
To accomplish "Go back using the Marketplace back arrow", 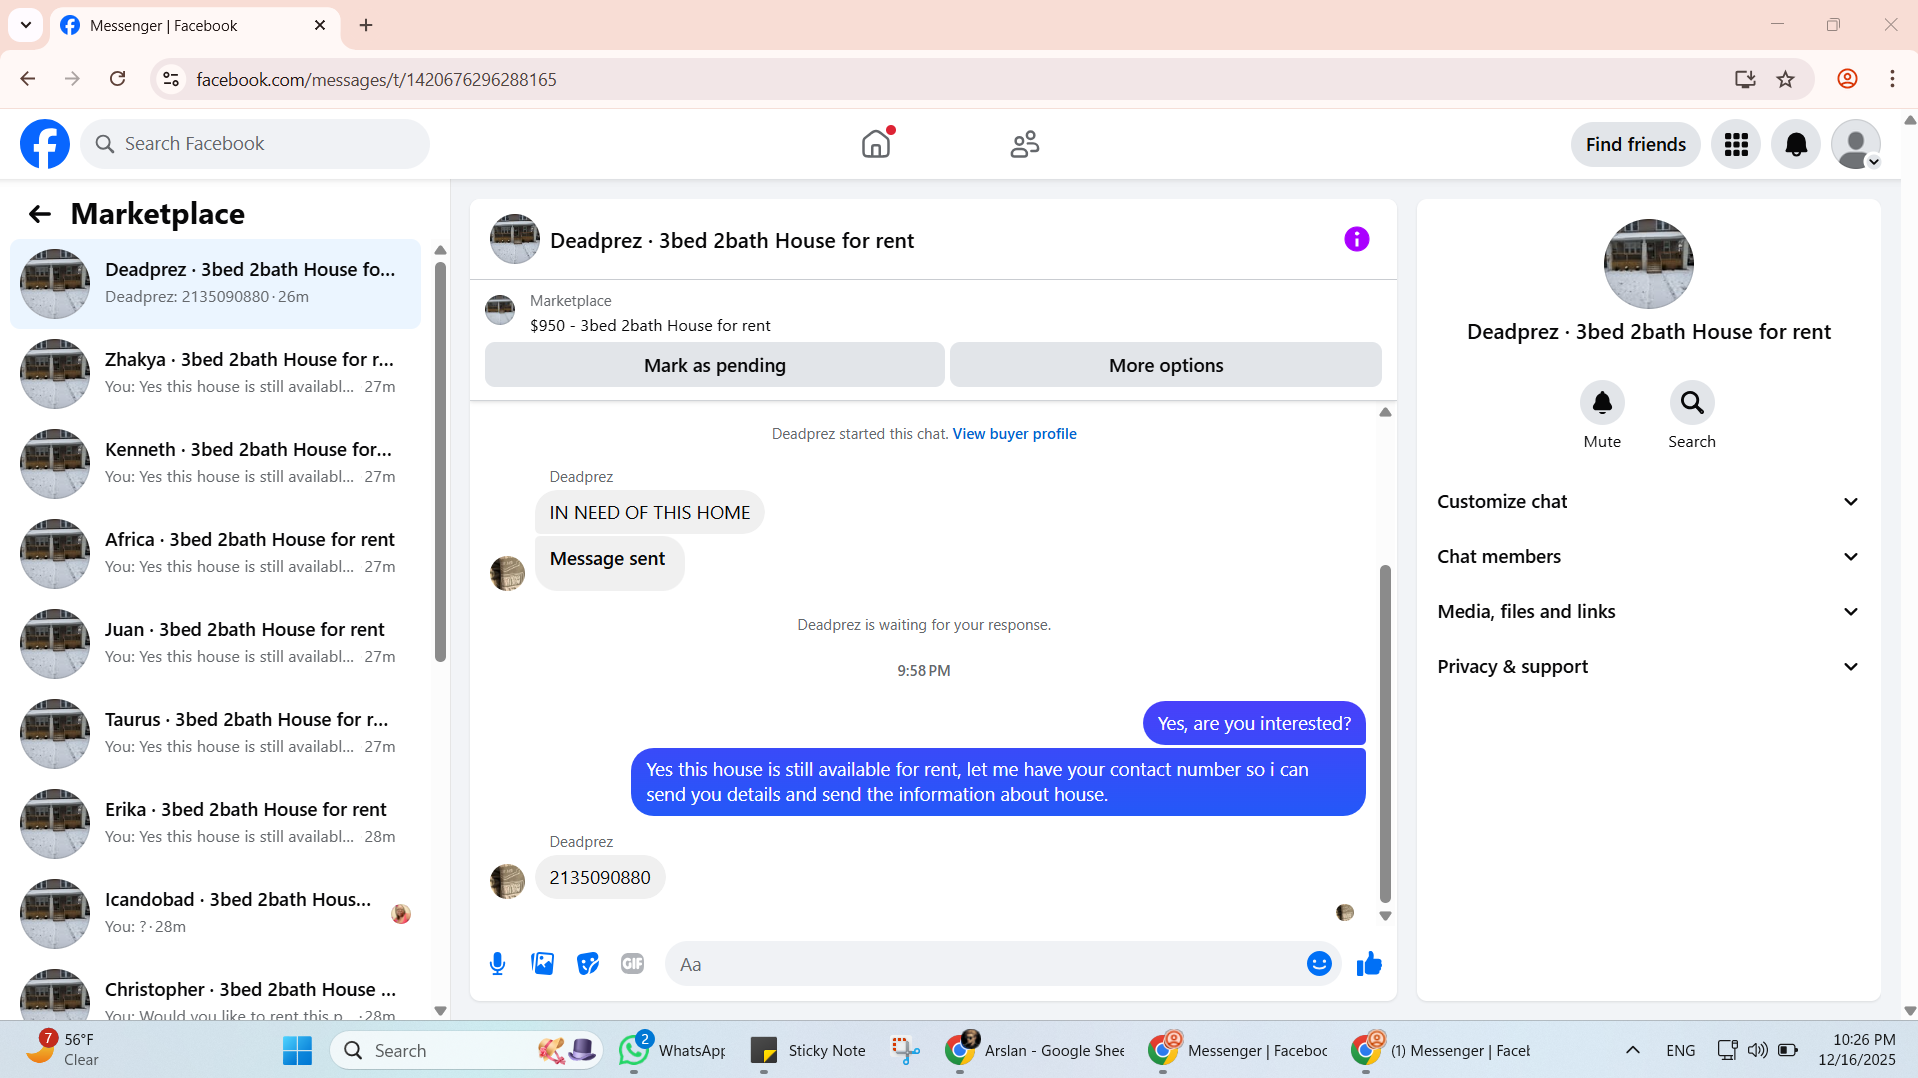I will [39, 214].
